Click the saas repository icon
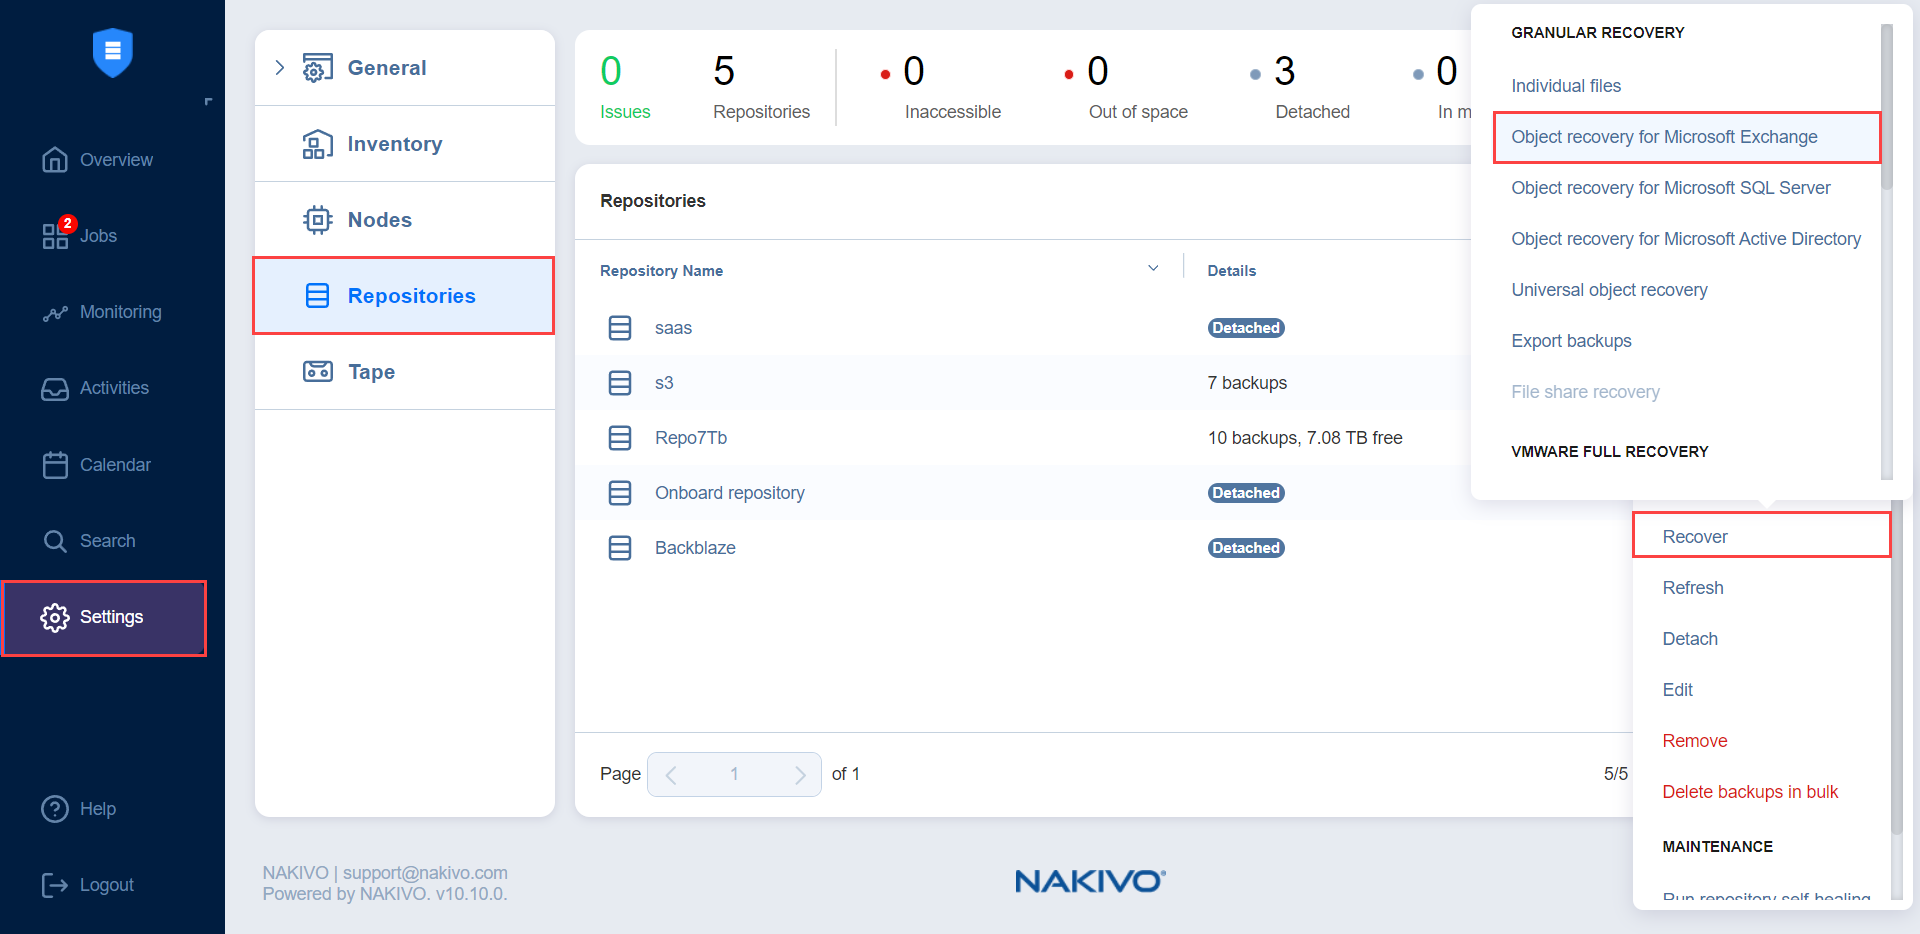The width and height of the screenshot is (1920, 934). click(620, 328)
